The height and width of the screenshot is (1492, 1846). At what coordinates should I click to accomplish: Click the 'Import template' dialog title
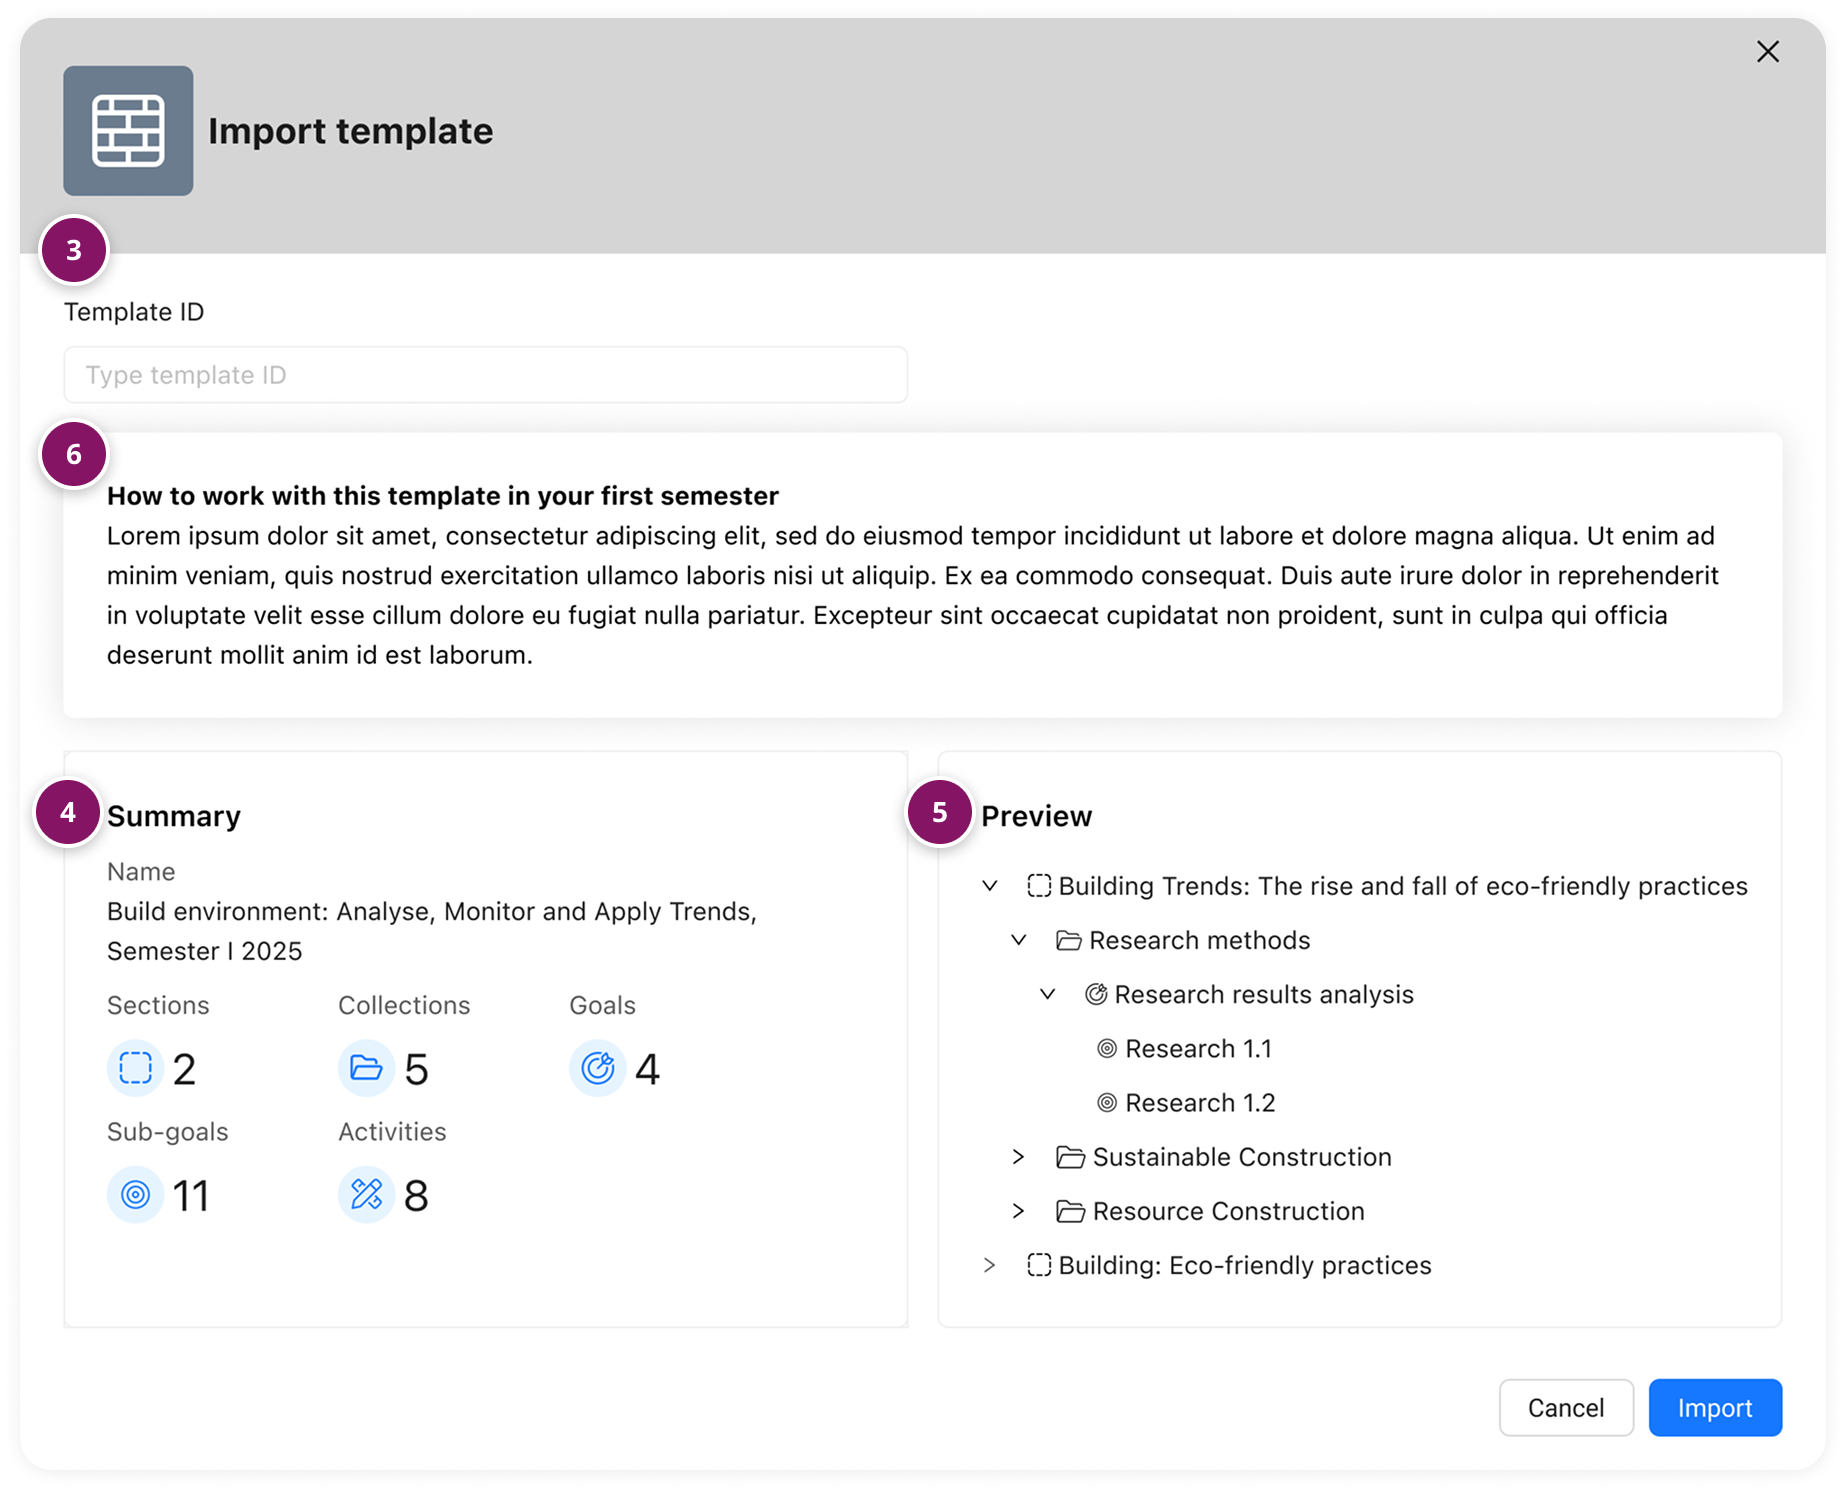(x=350, y=131)
